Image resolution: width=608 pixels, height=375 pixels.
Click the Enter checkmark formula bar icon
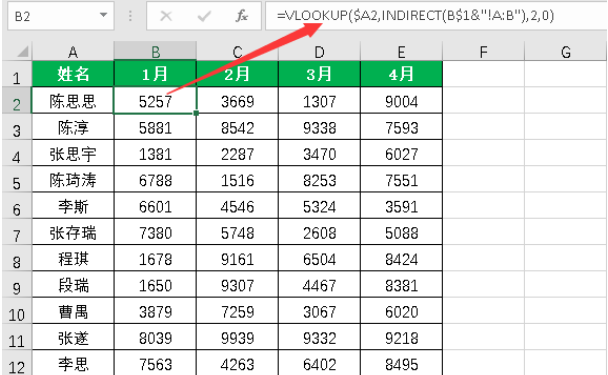coord(204,16)
